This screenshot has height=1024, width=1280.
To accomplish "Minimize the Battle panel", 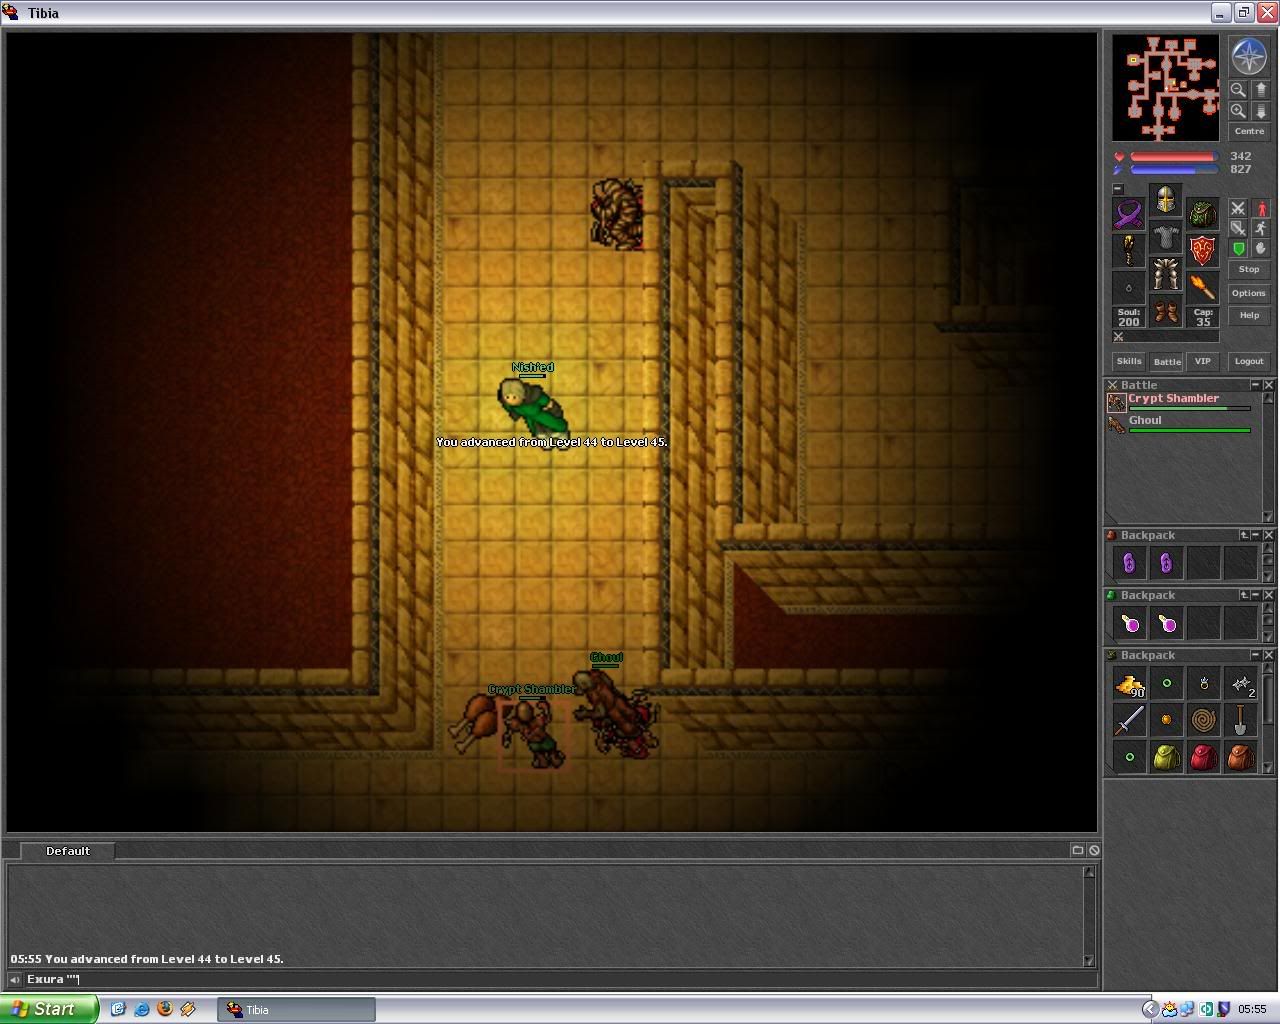I will 1255,385.
